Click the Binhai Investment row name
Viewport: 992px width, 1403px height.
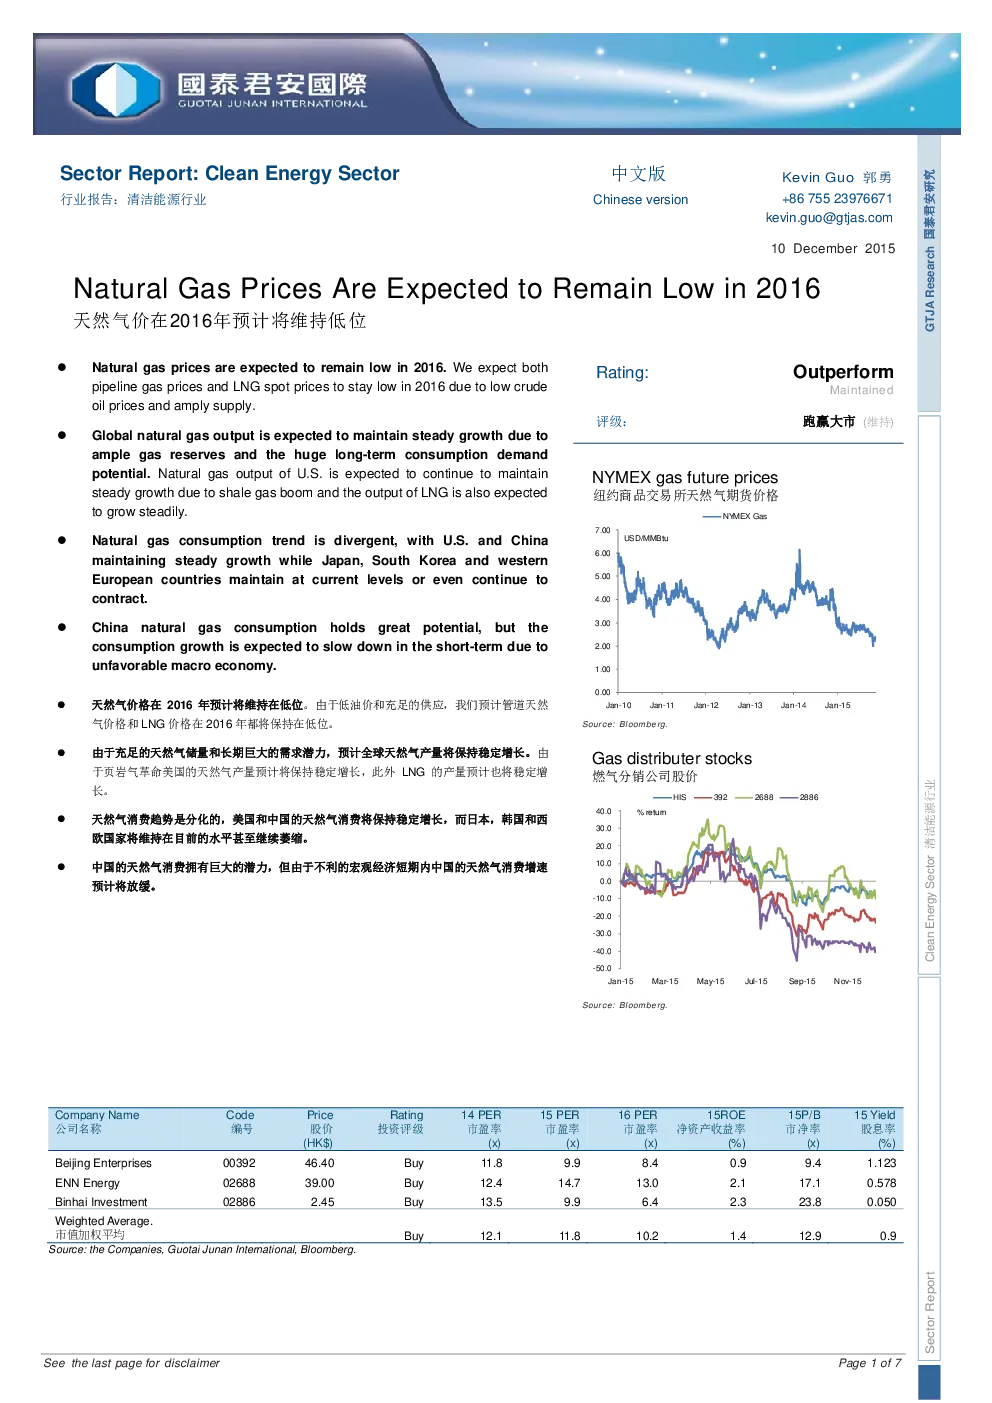101,1202
